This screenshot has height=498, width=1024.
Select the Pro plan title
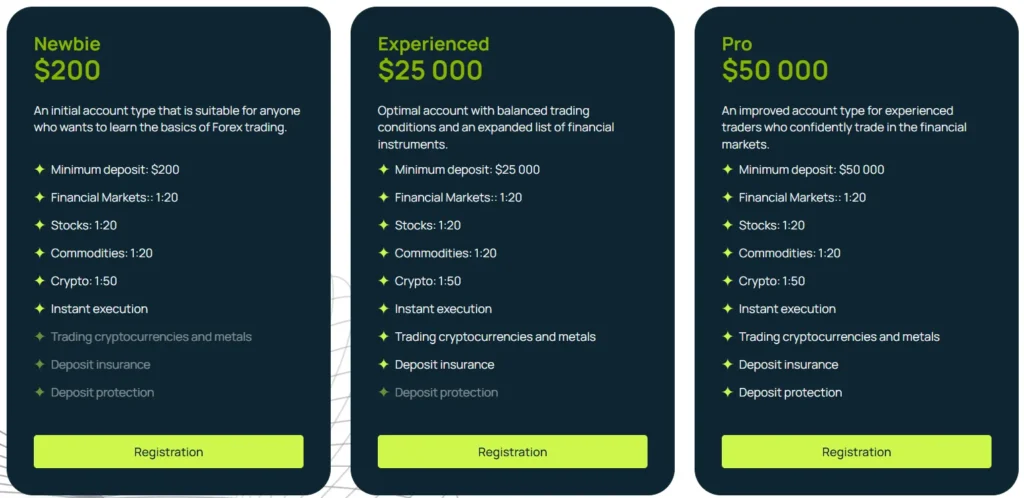pyautogui.click(x=737, y=44)
